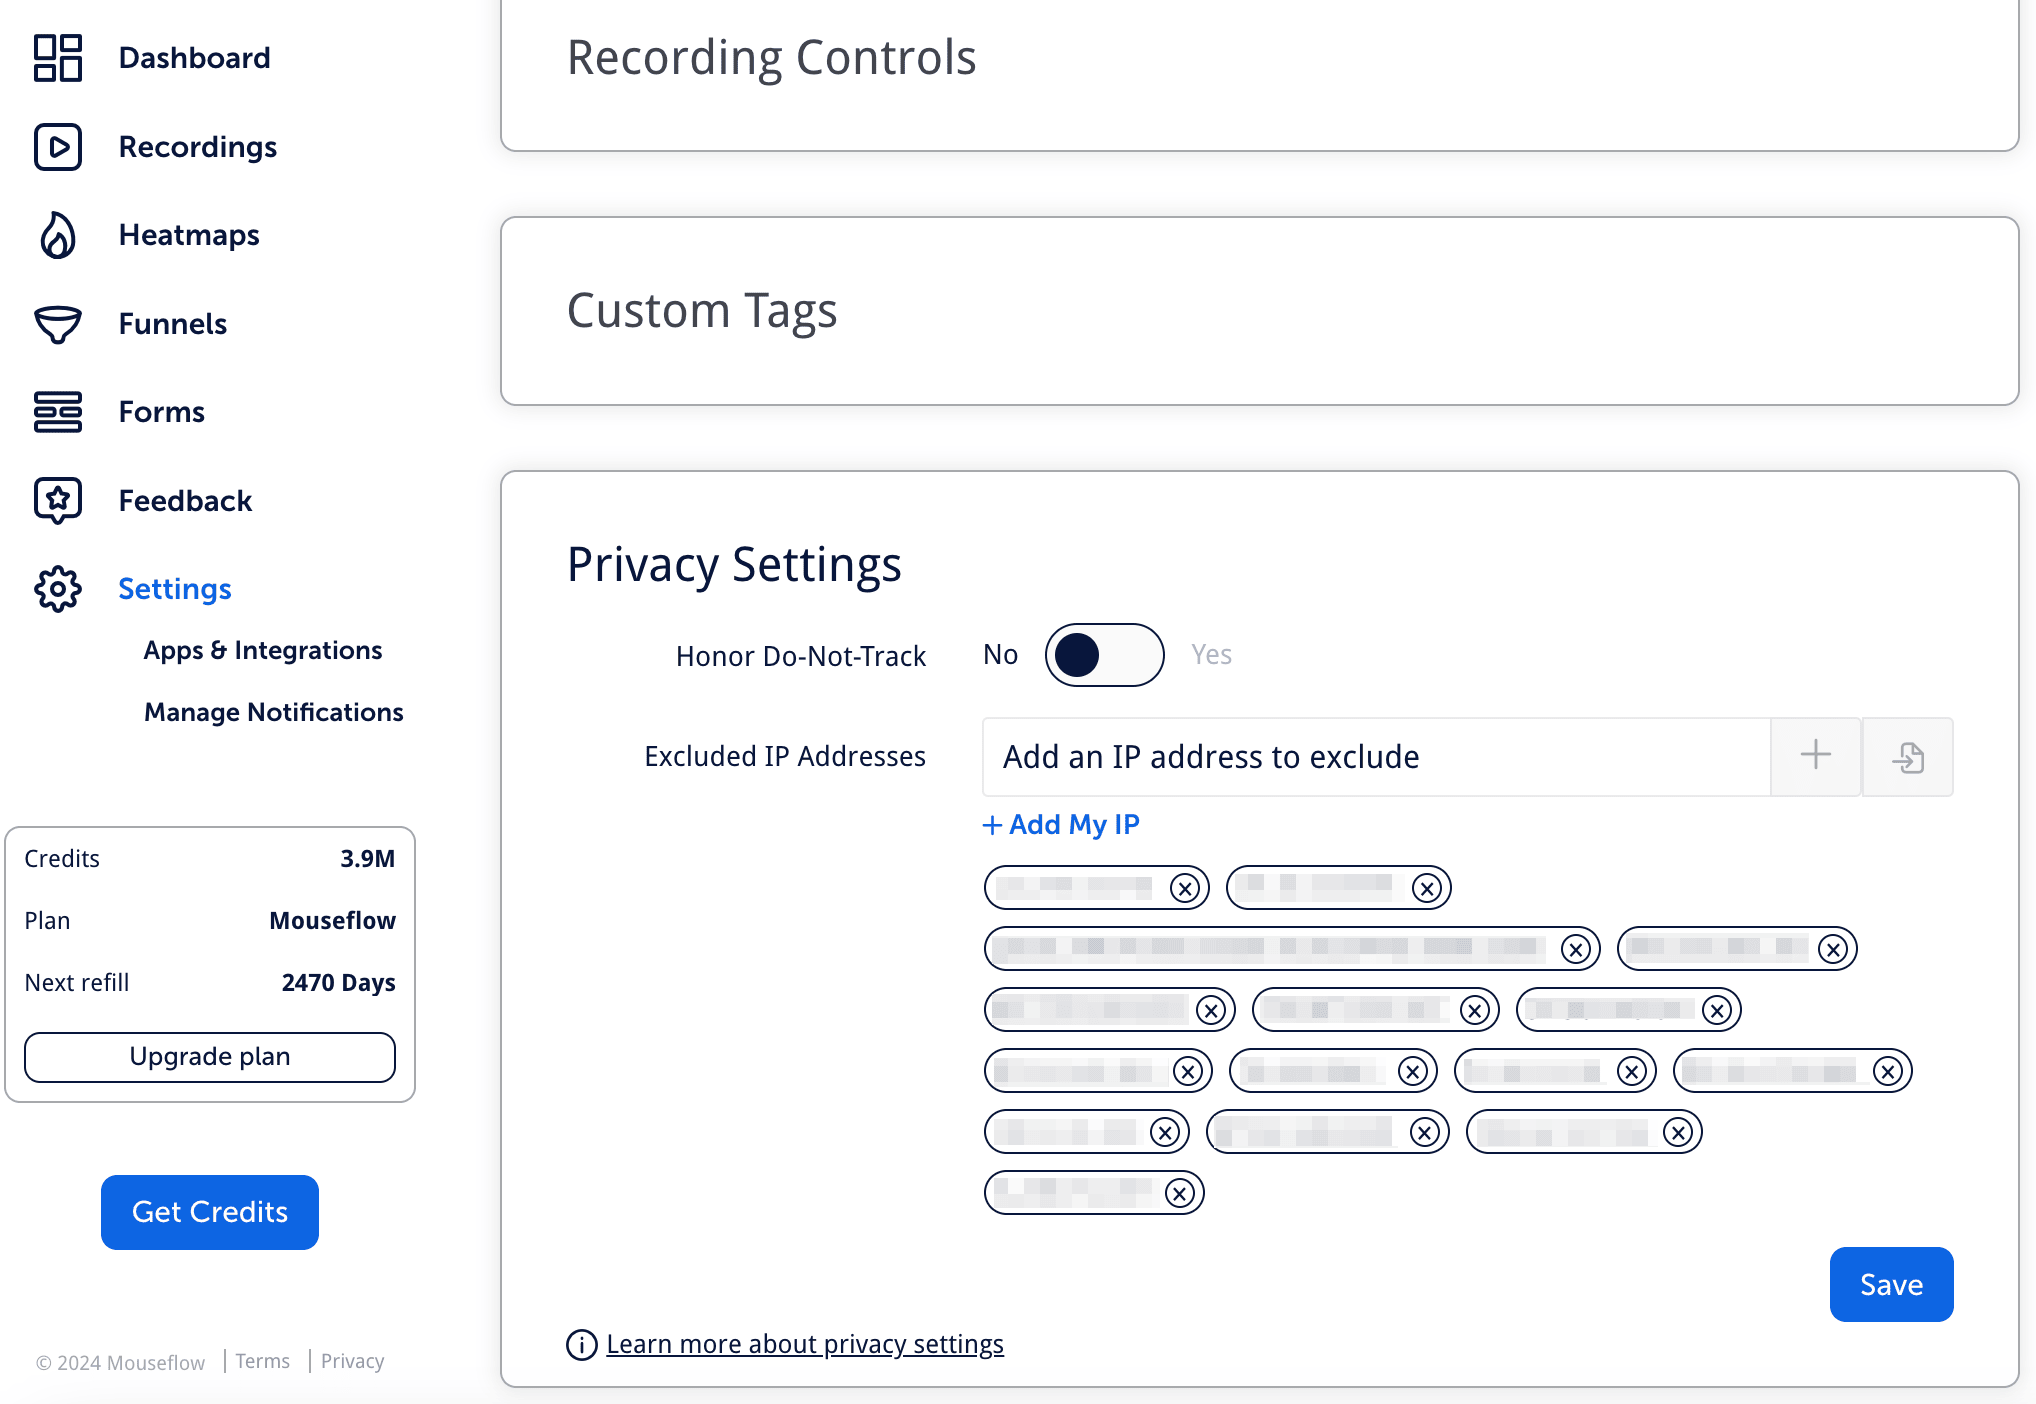Click the info icon beside privacy settings link
The image size is (2036, 1404).
[580, 1345]
